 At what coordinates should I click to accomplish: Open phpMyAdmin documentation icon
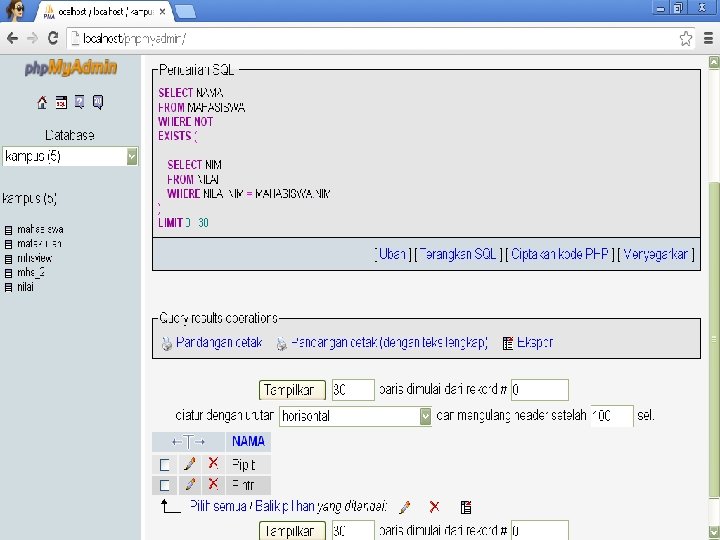click(79, 102)
